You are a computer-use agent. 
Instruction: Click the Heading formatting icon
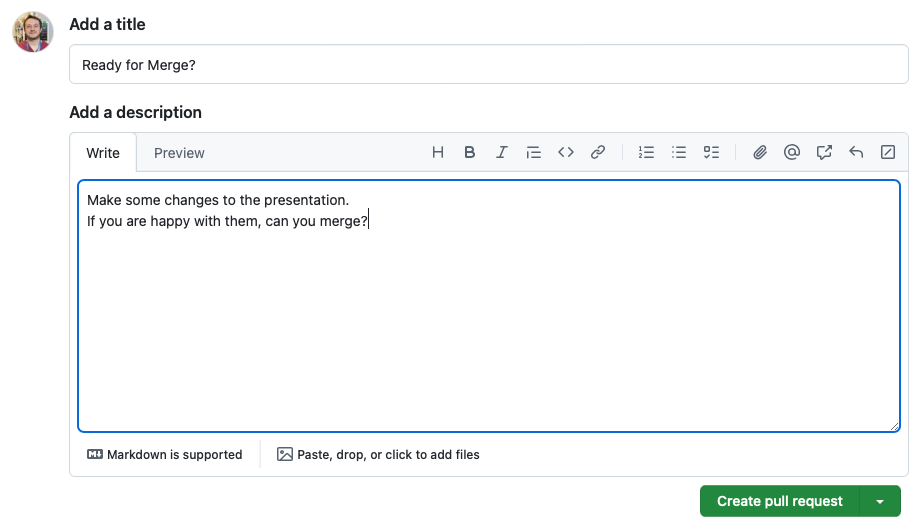pos(438,153)
